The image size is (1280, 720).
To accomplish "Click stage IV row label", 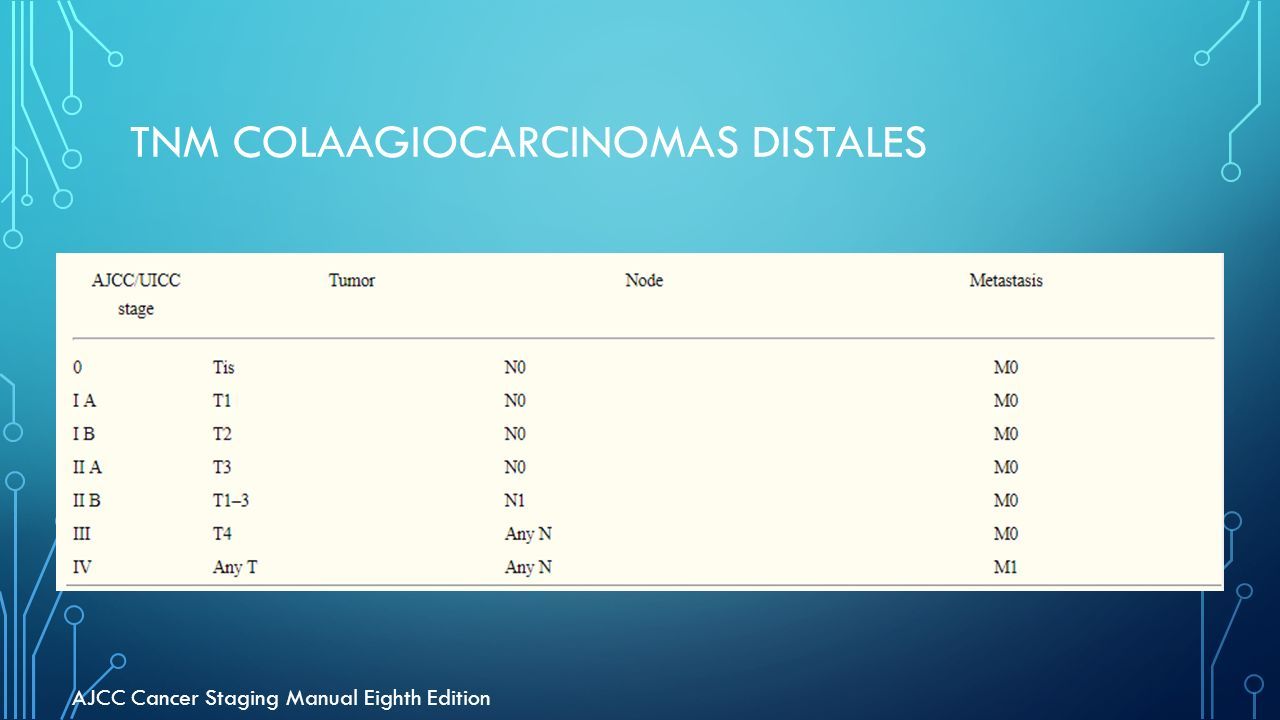I will click(83, 567).
